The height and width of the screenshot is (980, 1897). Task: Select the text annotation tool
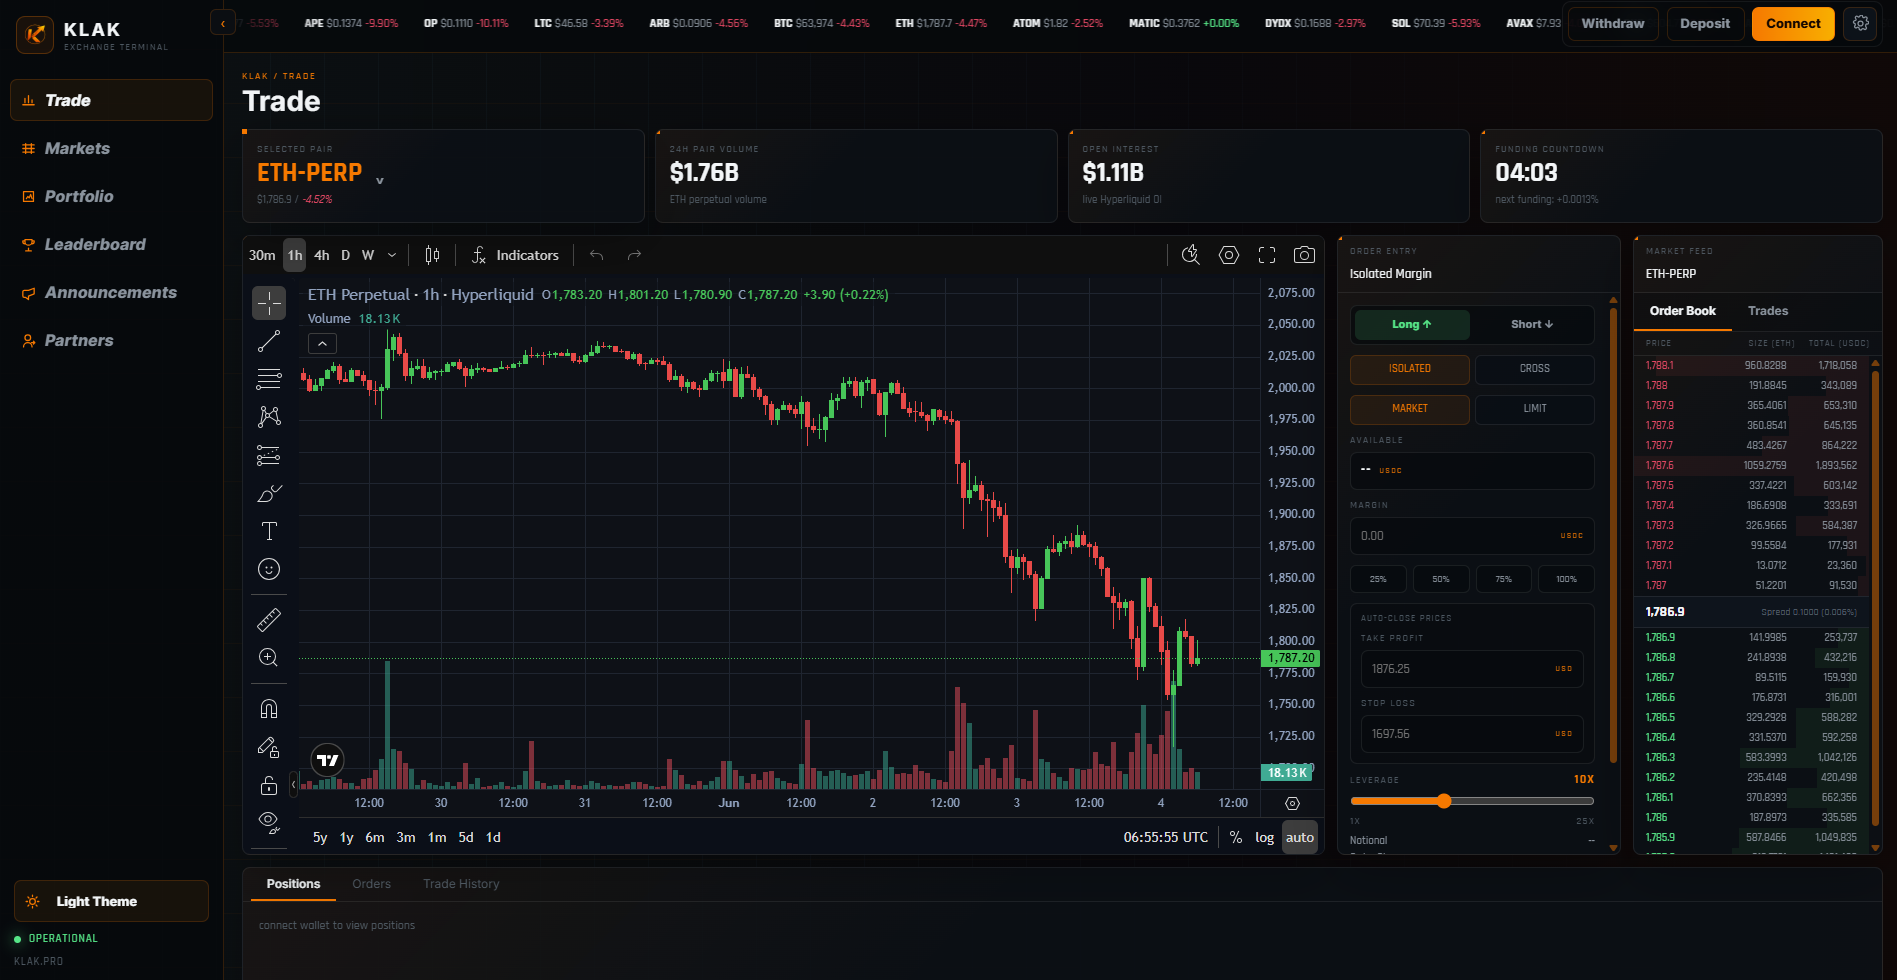[269, 531]
